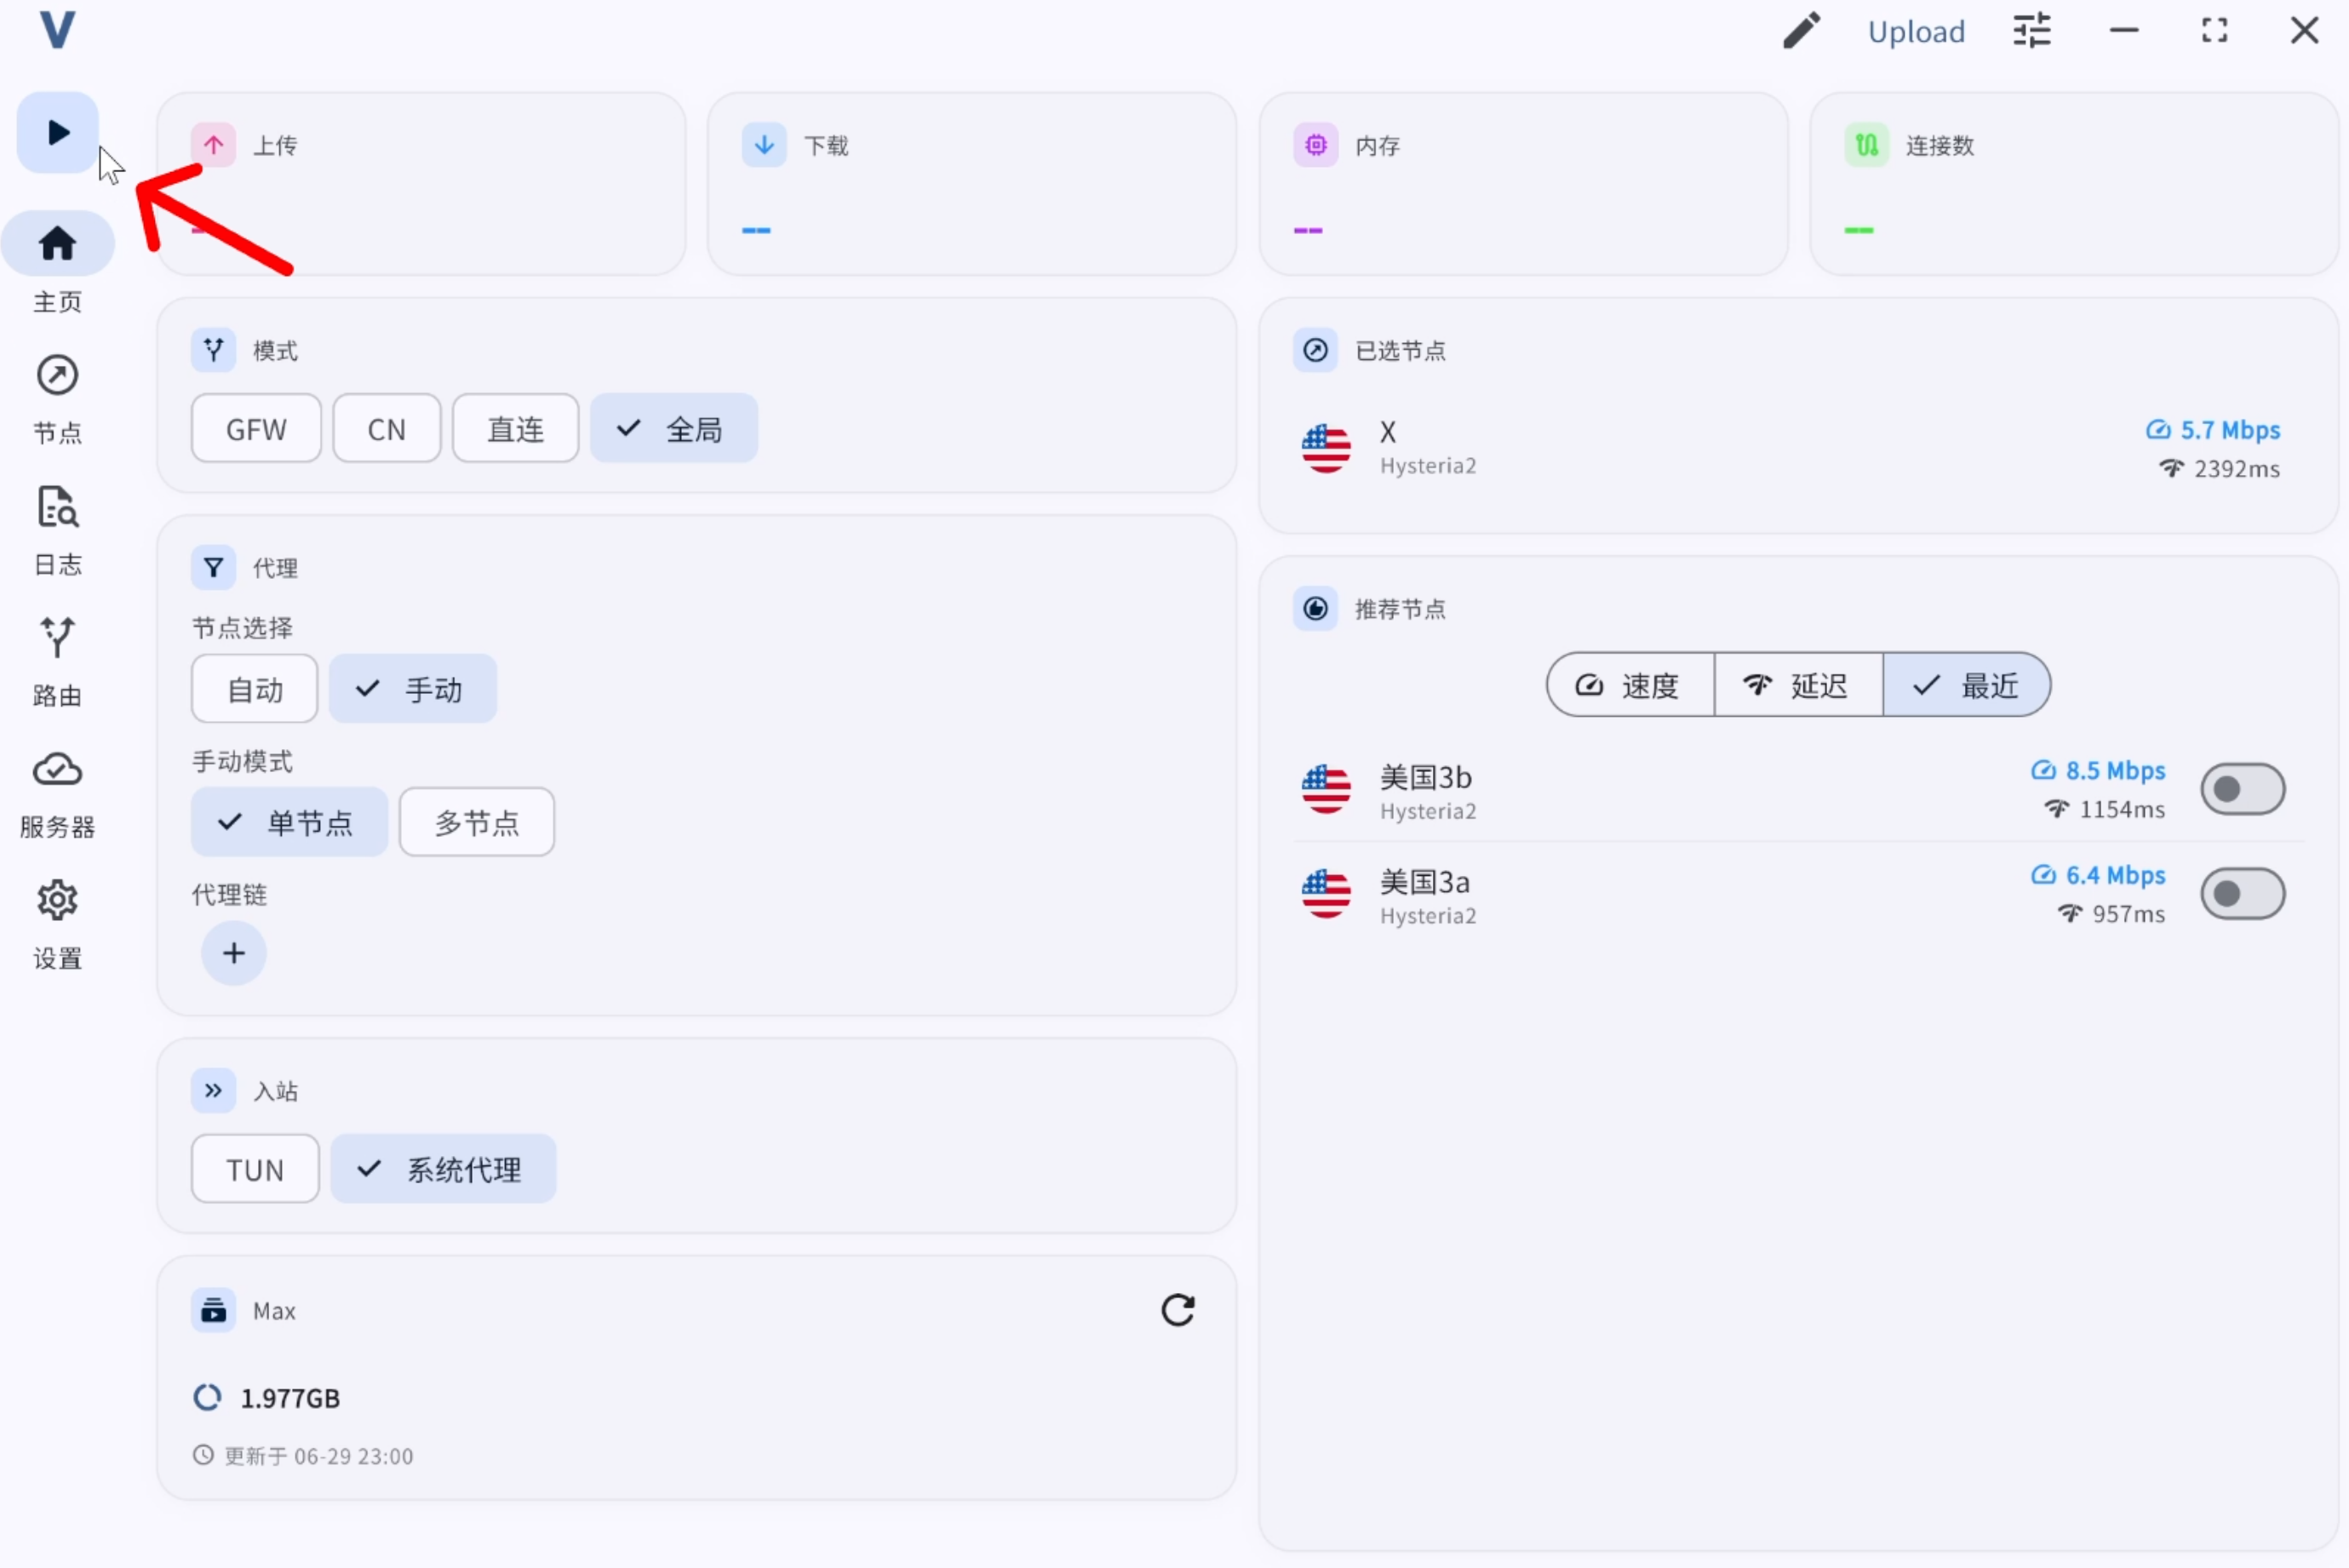Screen dimensions: 2349x1568
Task: Click the Max subscription card icon
Action: click(213, 1309)
